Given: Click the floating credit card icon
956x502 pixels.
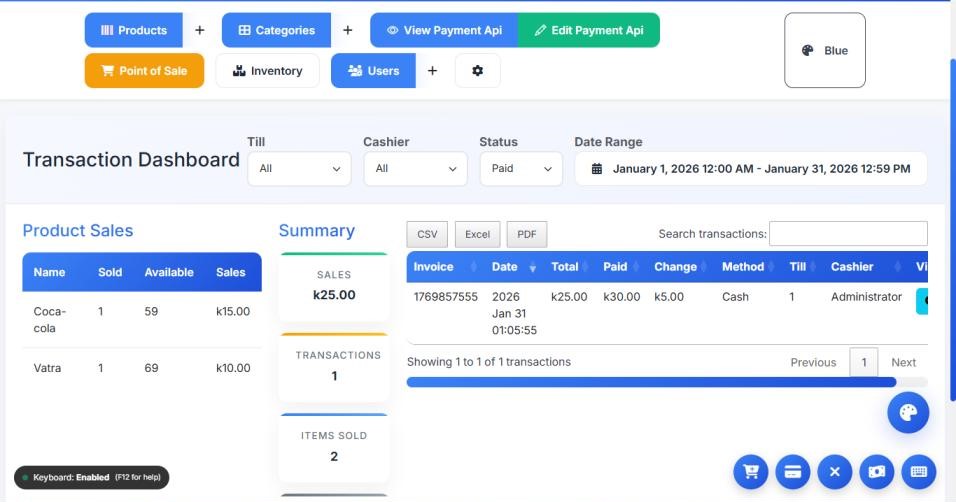Looking at the screenshot, I should [x=792, y=472].
